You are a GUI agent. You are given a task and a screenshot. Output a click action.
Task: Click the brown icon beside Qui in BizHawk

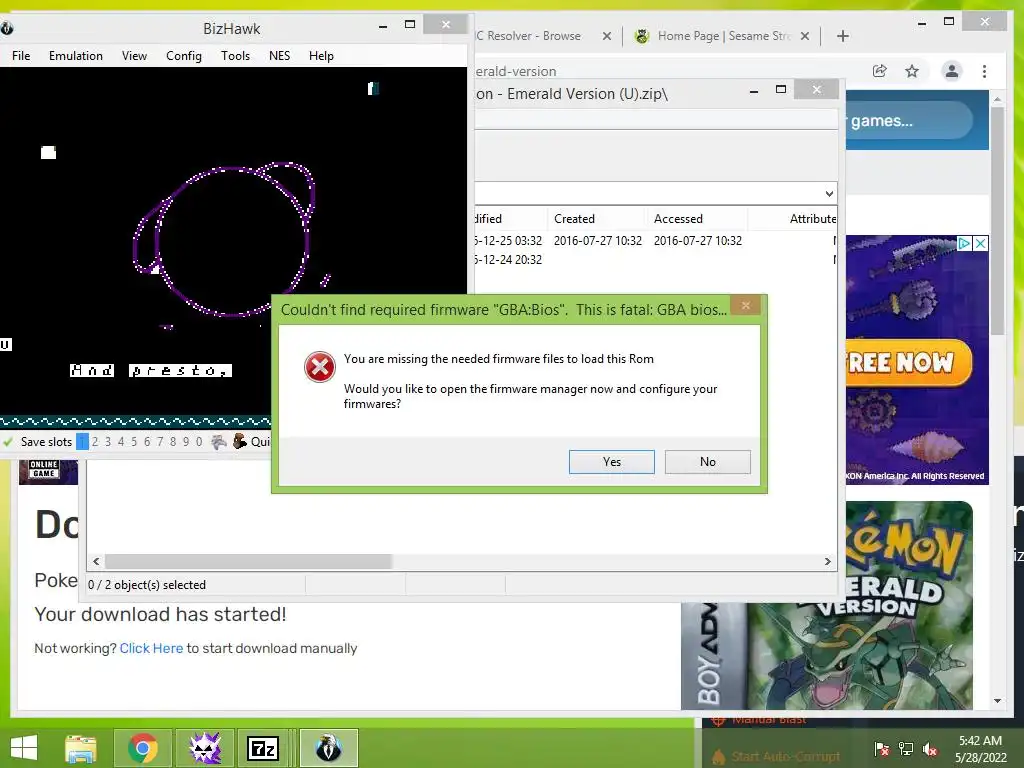pos(240,441)
